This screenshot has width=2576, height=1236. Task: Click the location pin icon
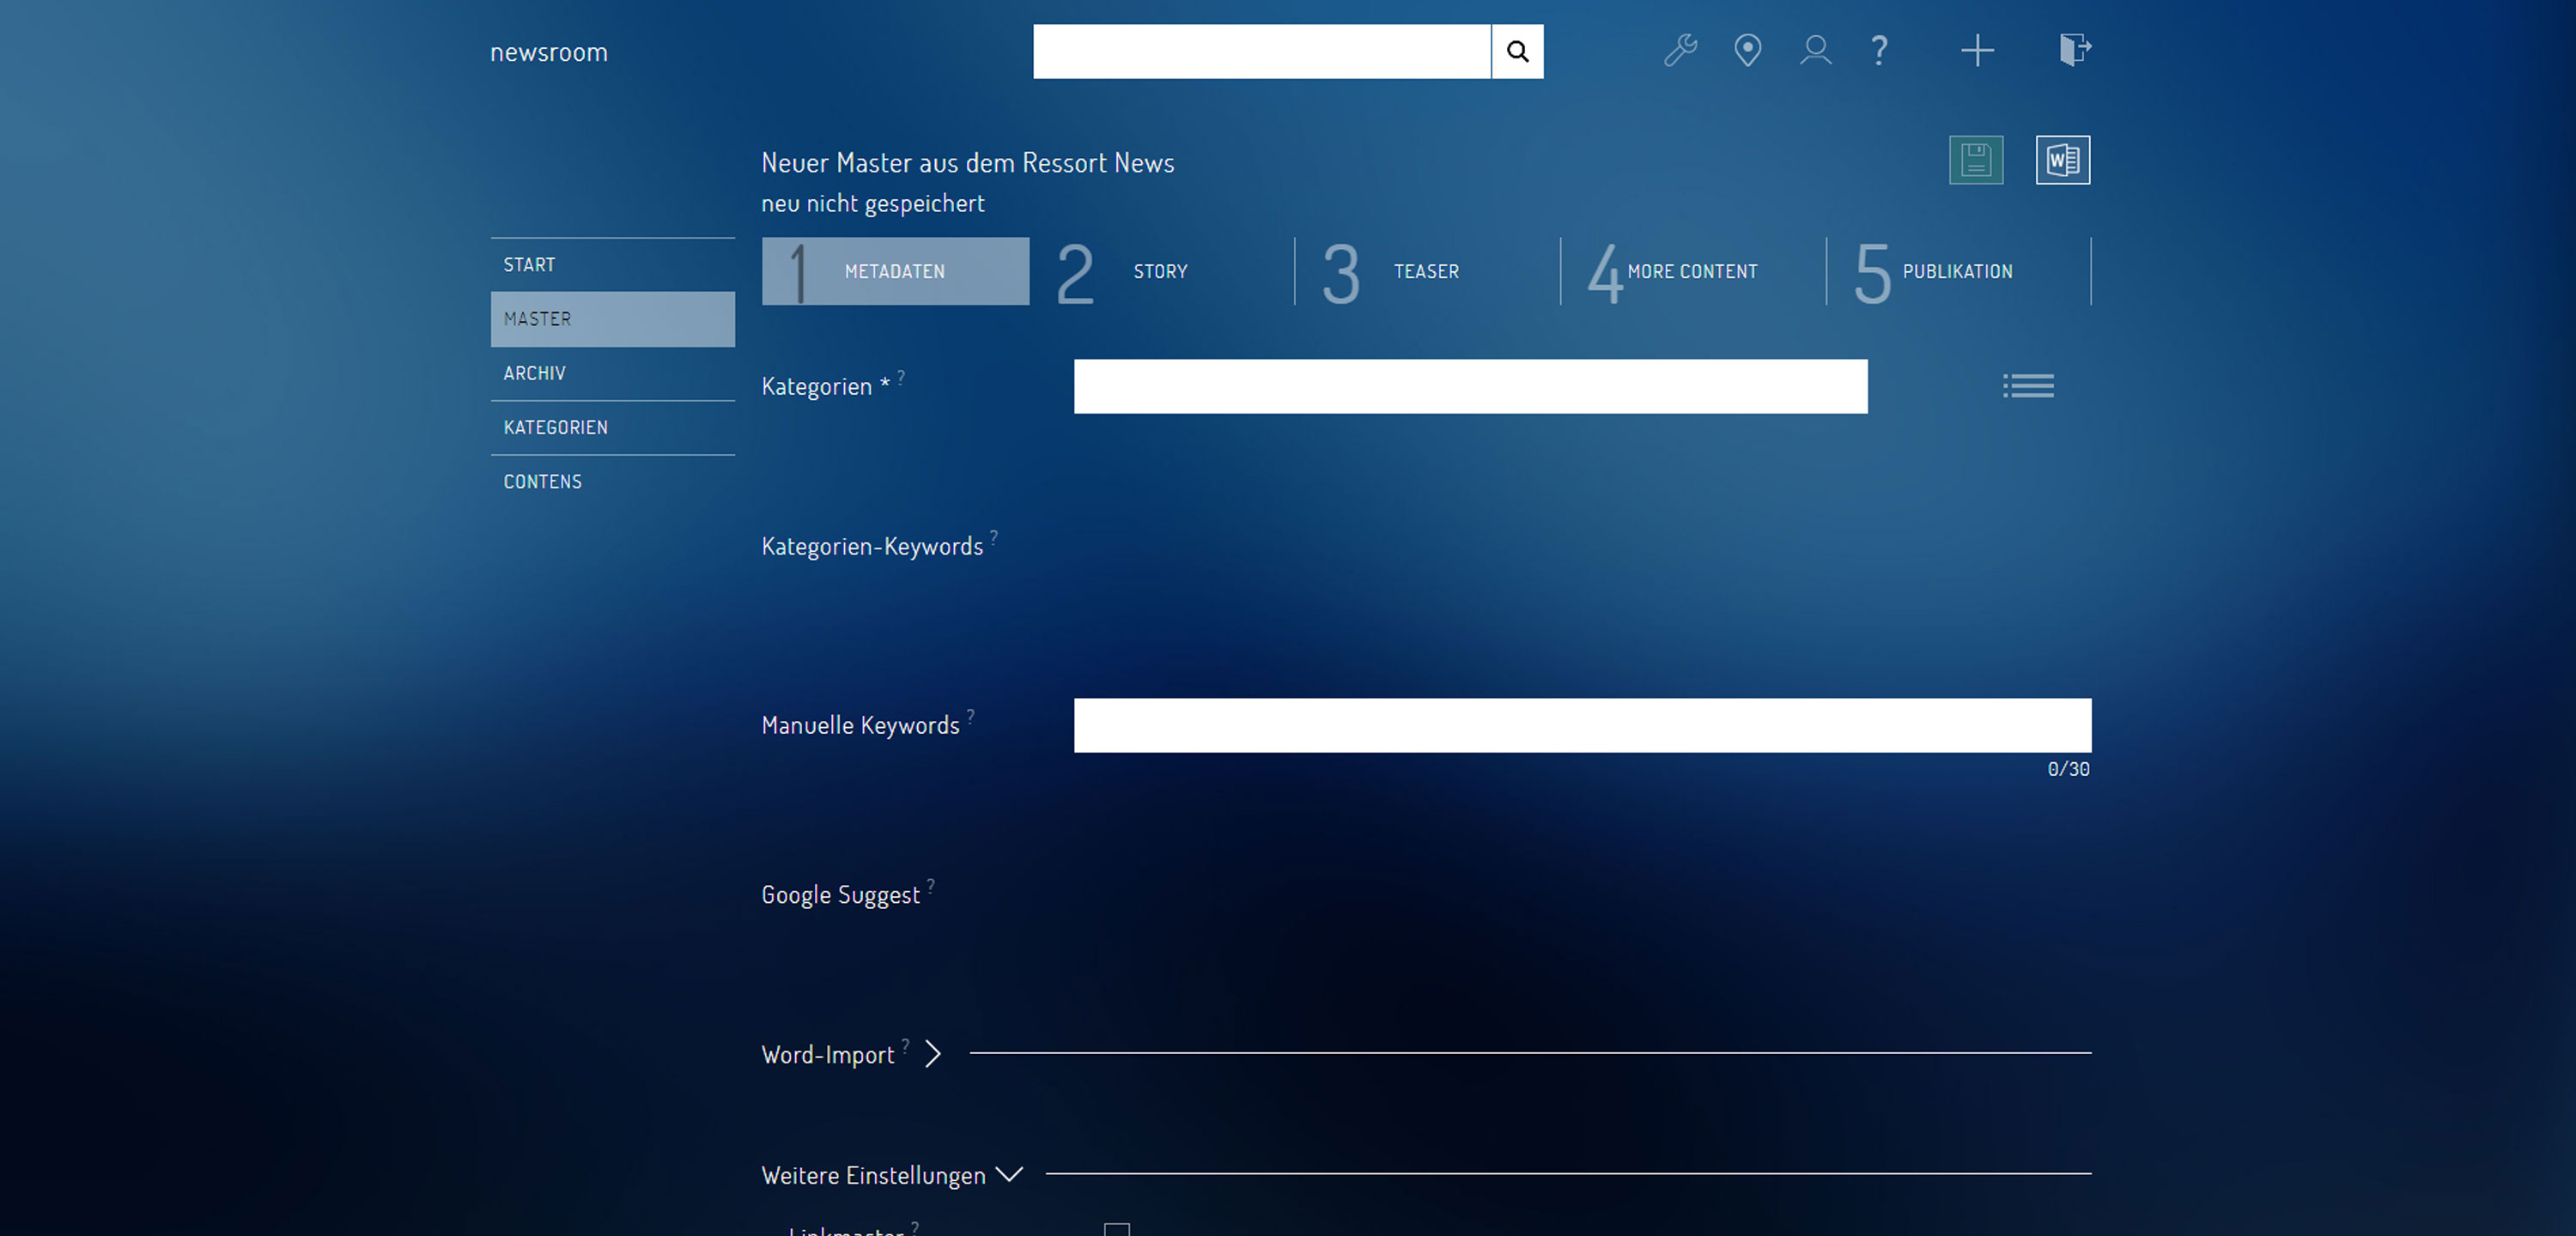click(x=1745, y=49)
